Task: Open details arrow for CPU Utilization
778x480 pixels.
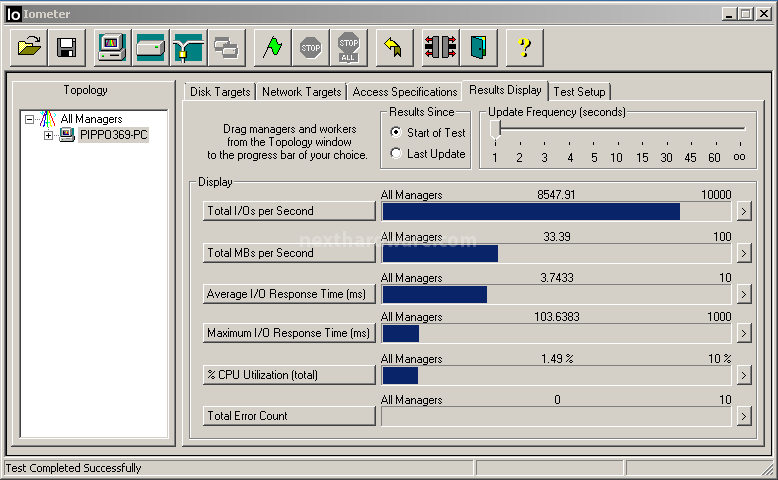Action: pos(743,375)
